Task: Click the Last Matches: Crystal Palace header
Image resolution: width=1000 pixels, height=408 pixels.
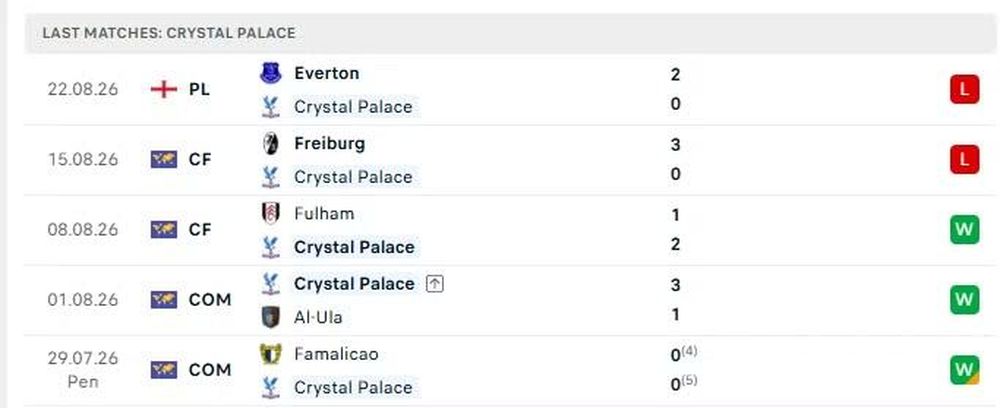Action: pyautogui.click(x=169, y=33)
